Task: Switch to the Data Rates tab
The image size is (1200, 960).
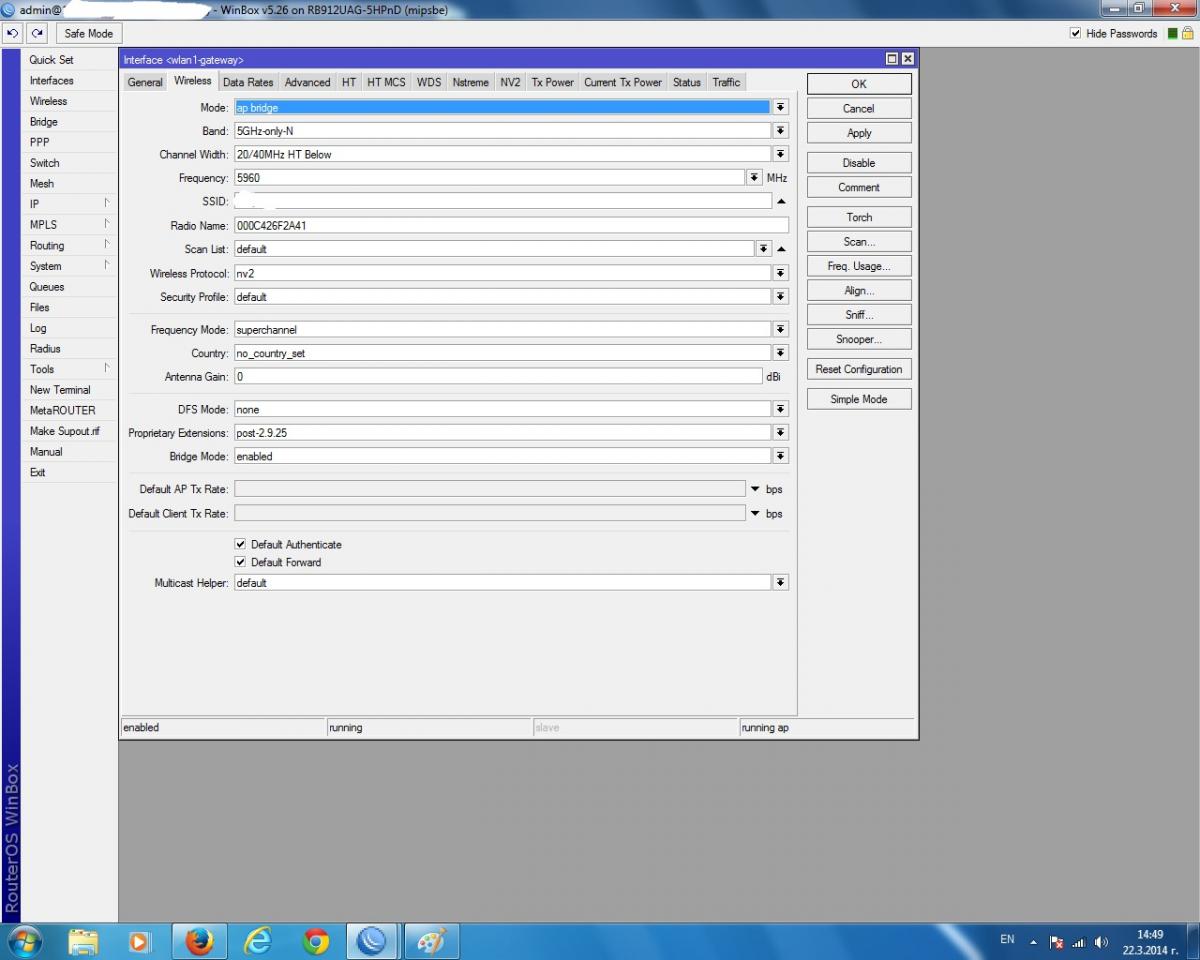Action: pos(247,82)
